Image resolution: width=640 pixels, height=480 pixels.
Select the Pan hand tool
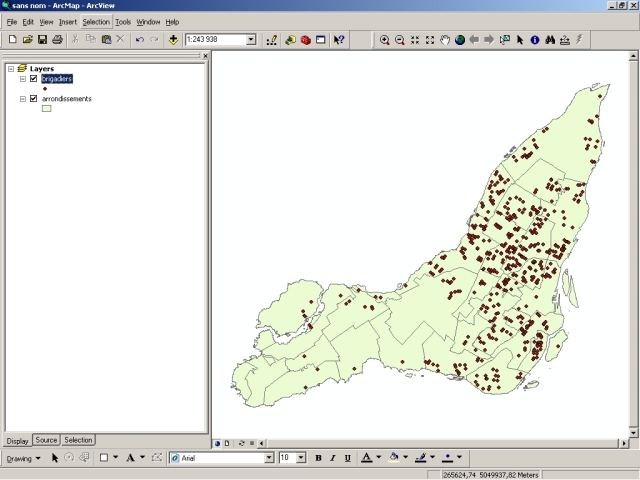(445, 40)
